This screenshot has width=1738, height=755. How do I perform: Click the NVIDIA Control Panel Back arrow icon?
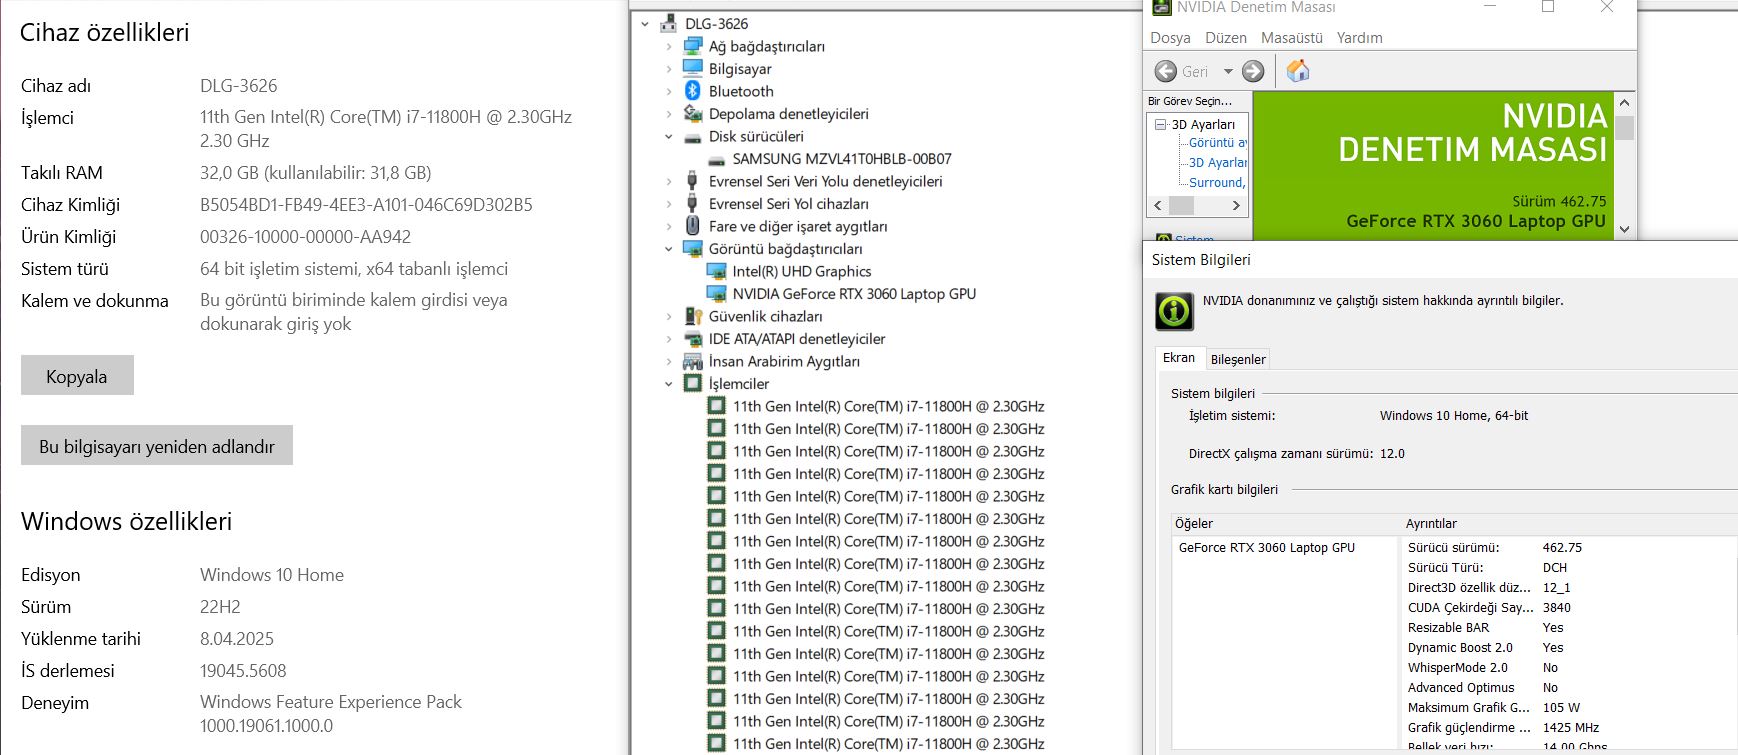1165,71
